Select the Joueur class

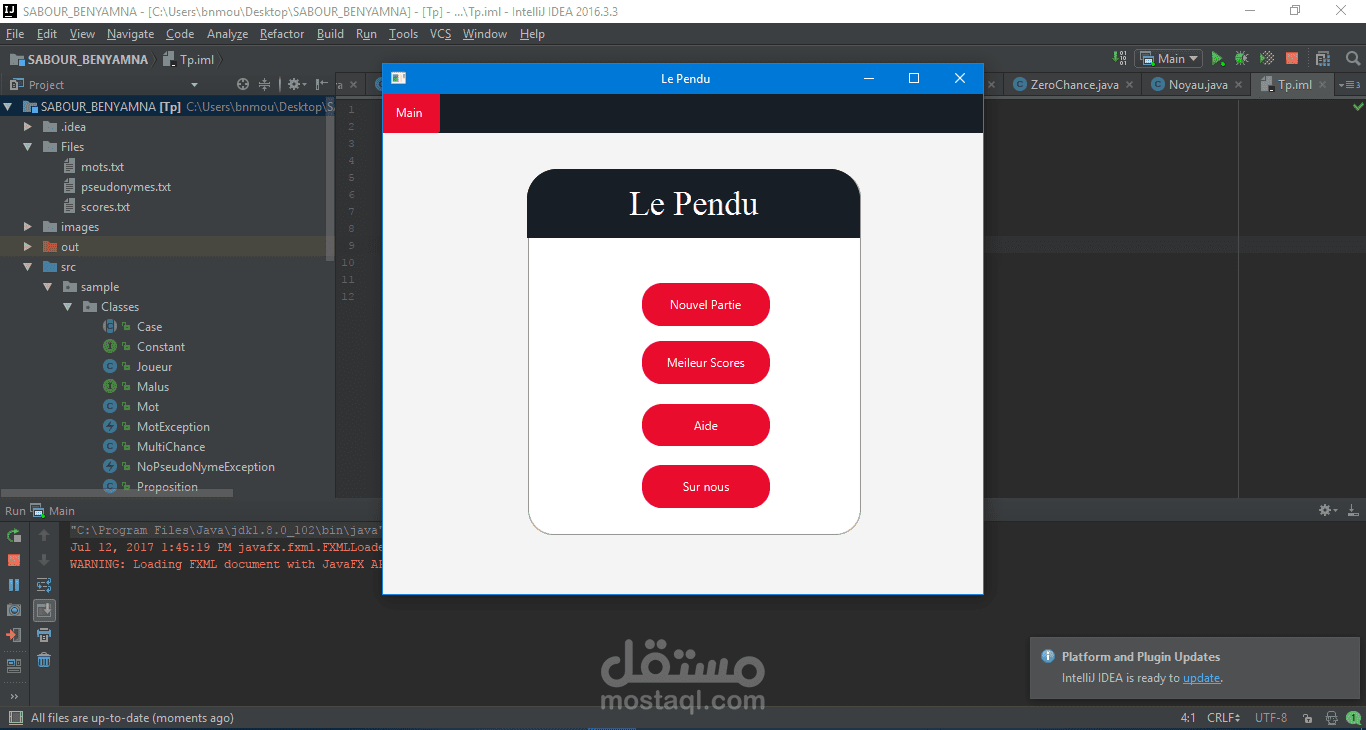point(154,367)
